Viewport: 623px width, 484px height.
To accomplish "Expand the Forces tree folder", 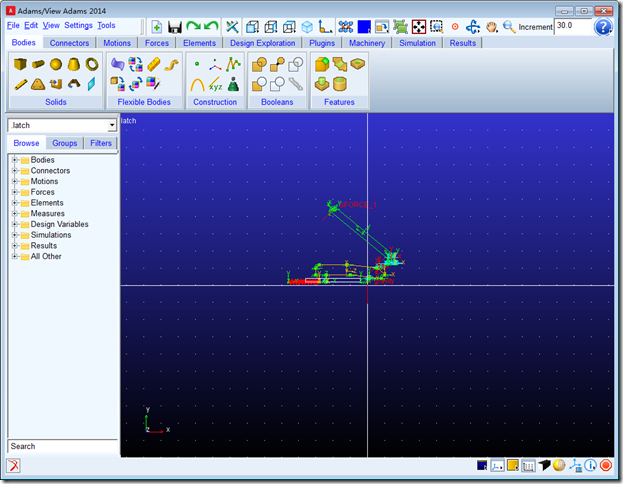I will 14,192.
